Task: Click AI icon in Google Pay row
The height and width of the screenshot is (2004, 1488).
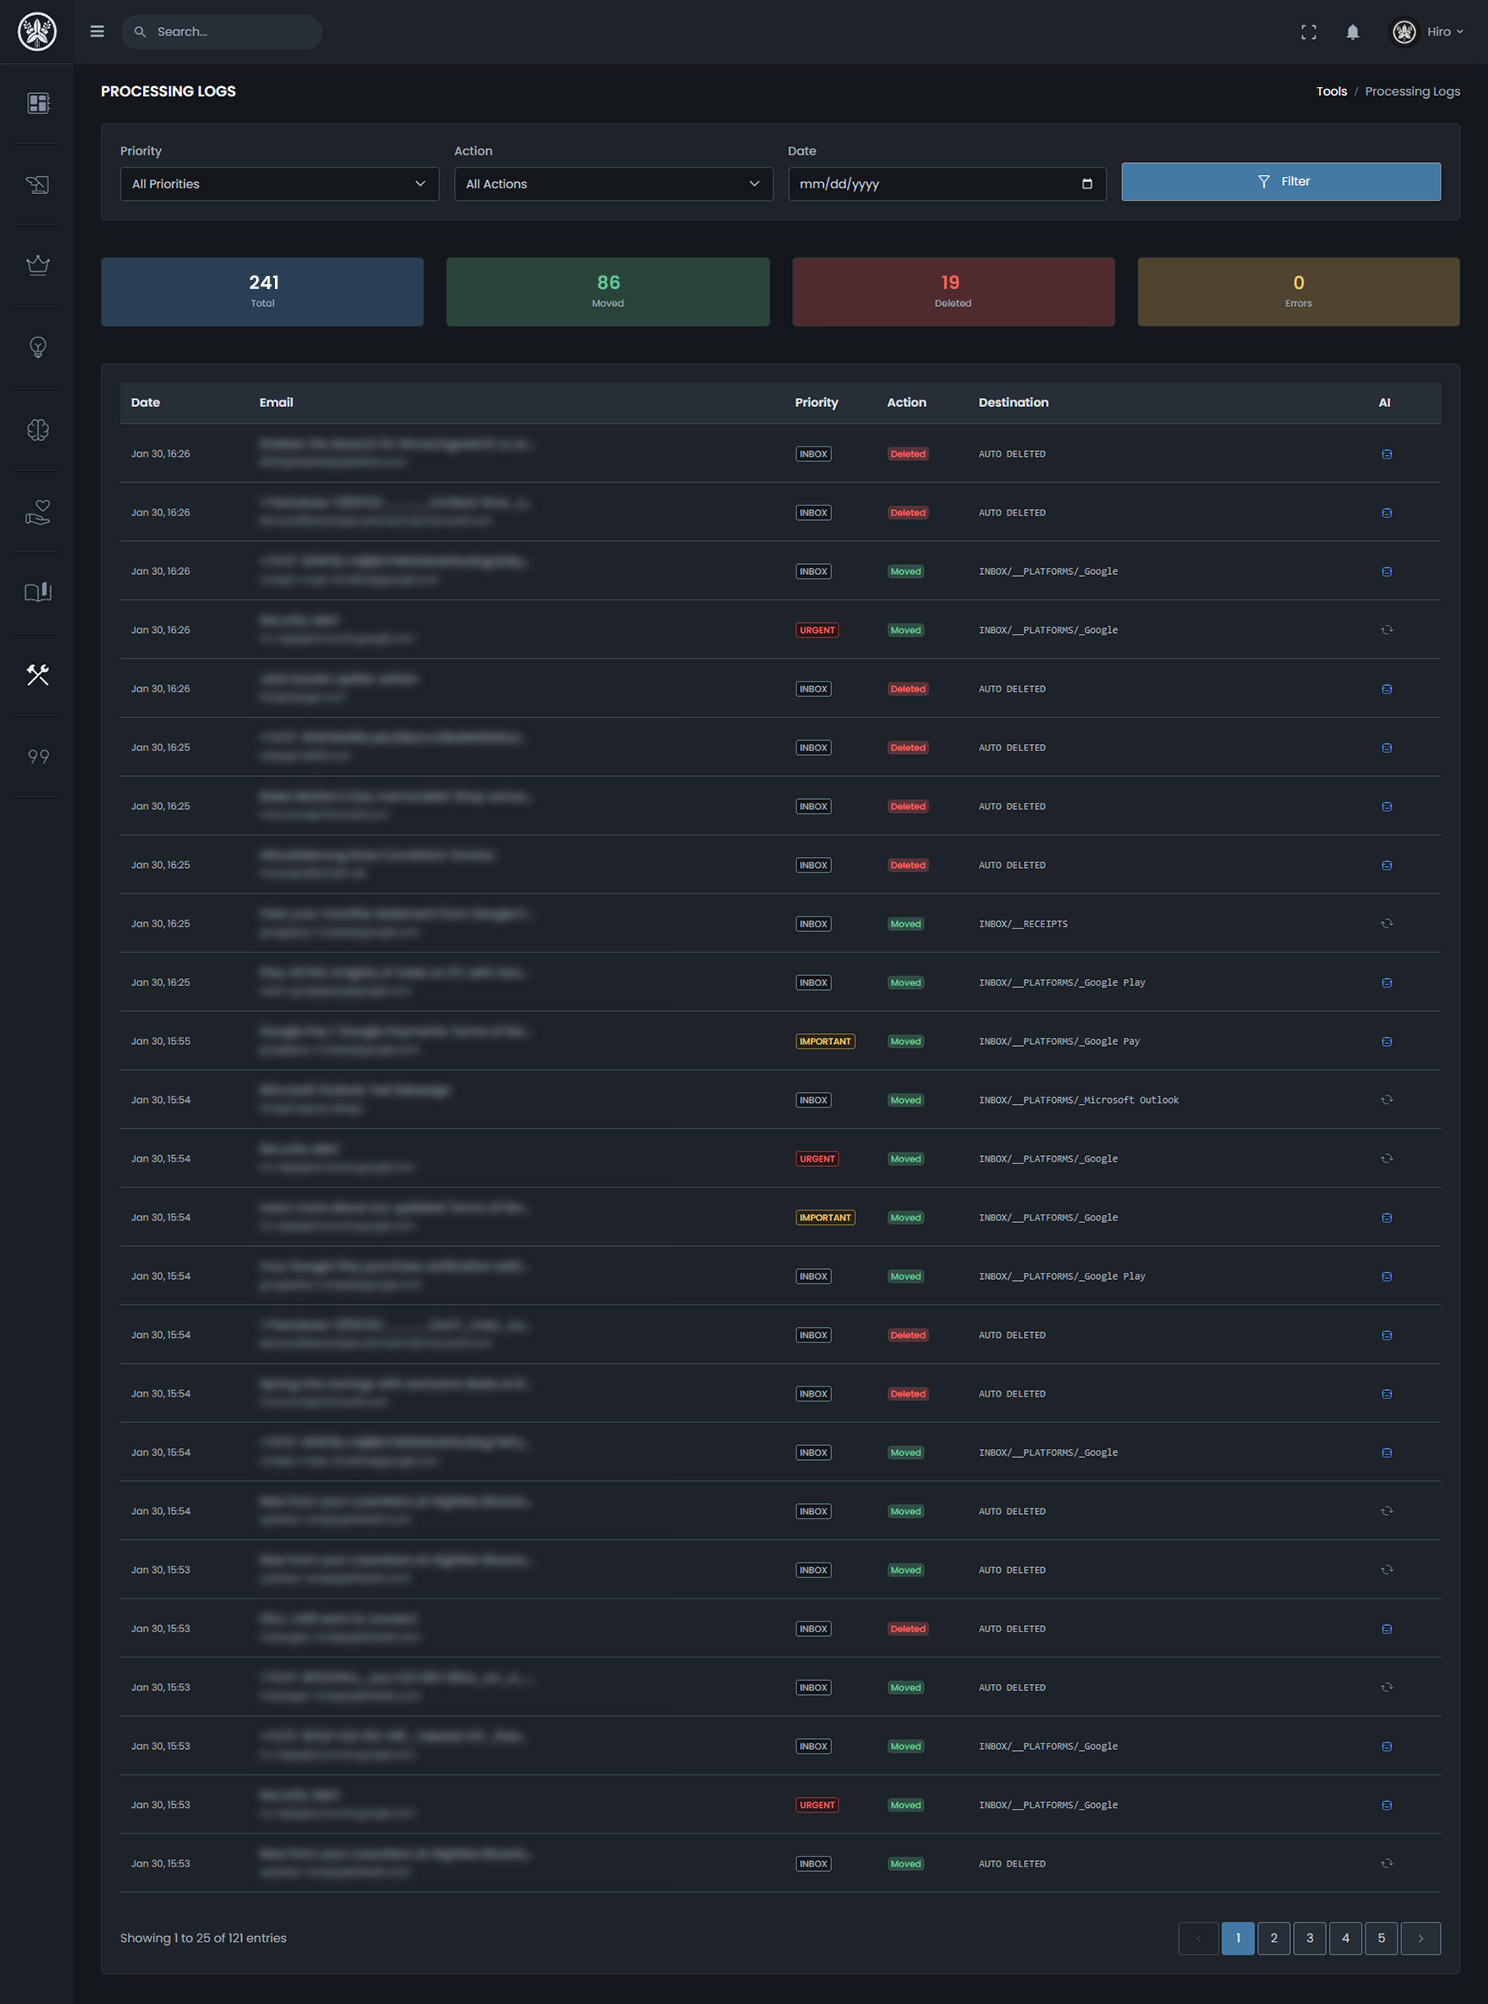Action: tap(1387, 1042)
